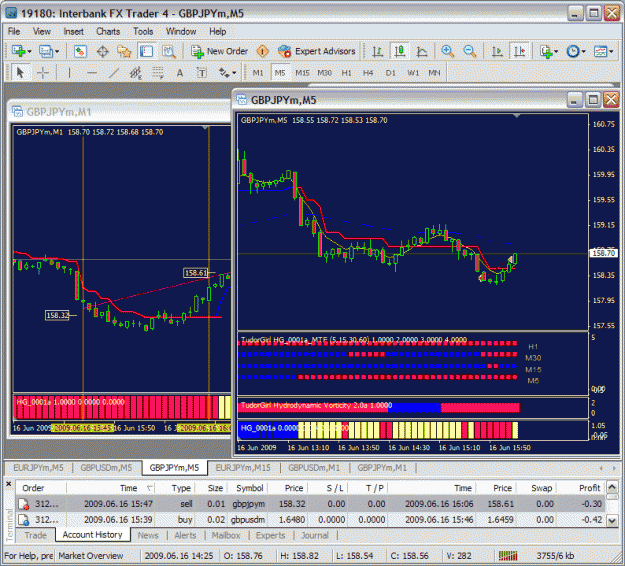Switch to M1 timeframe
This screenshot has height=566, width=625.
[258, 73]
